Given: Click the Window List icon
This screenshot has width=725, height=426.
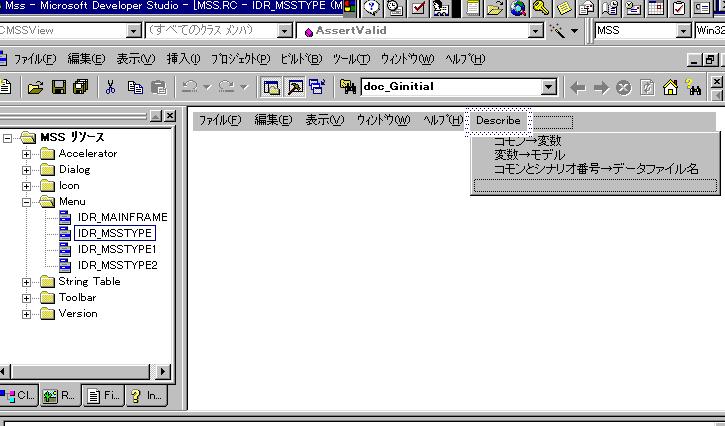Looking at the screenshot, I should tap(317, 87).
